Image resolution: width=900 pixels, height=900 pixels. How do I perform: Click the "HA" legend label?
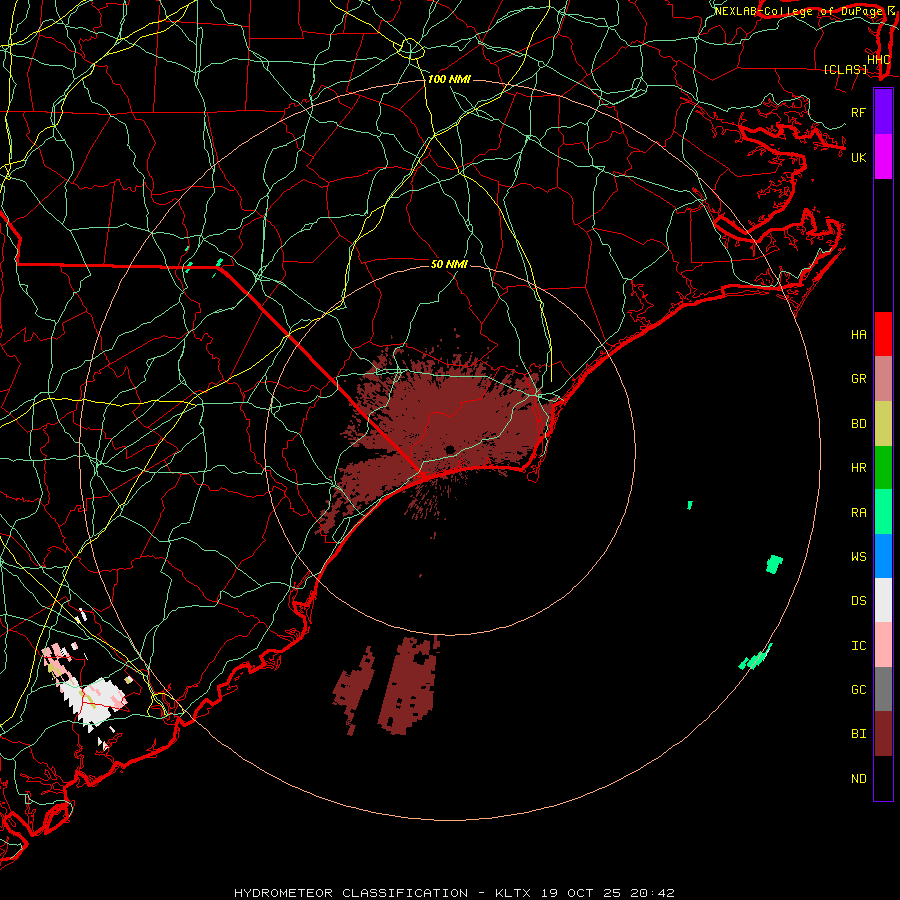(858, 335)
